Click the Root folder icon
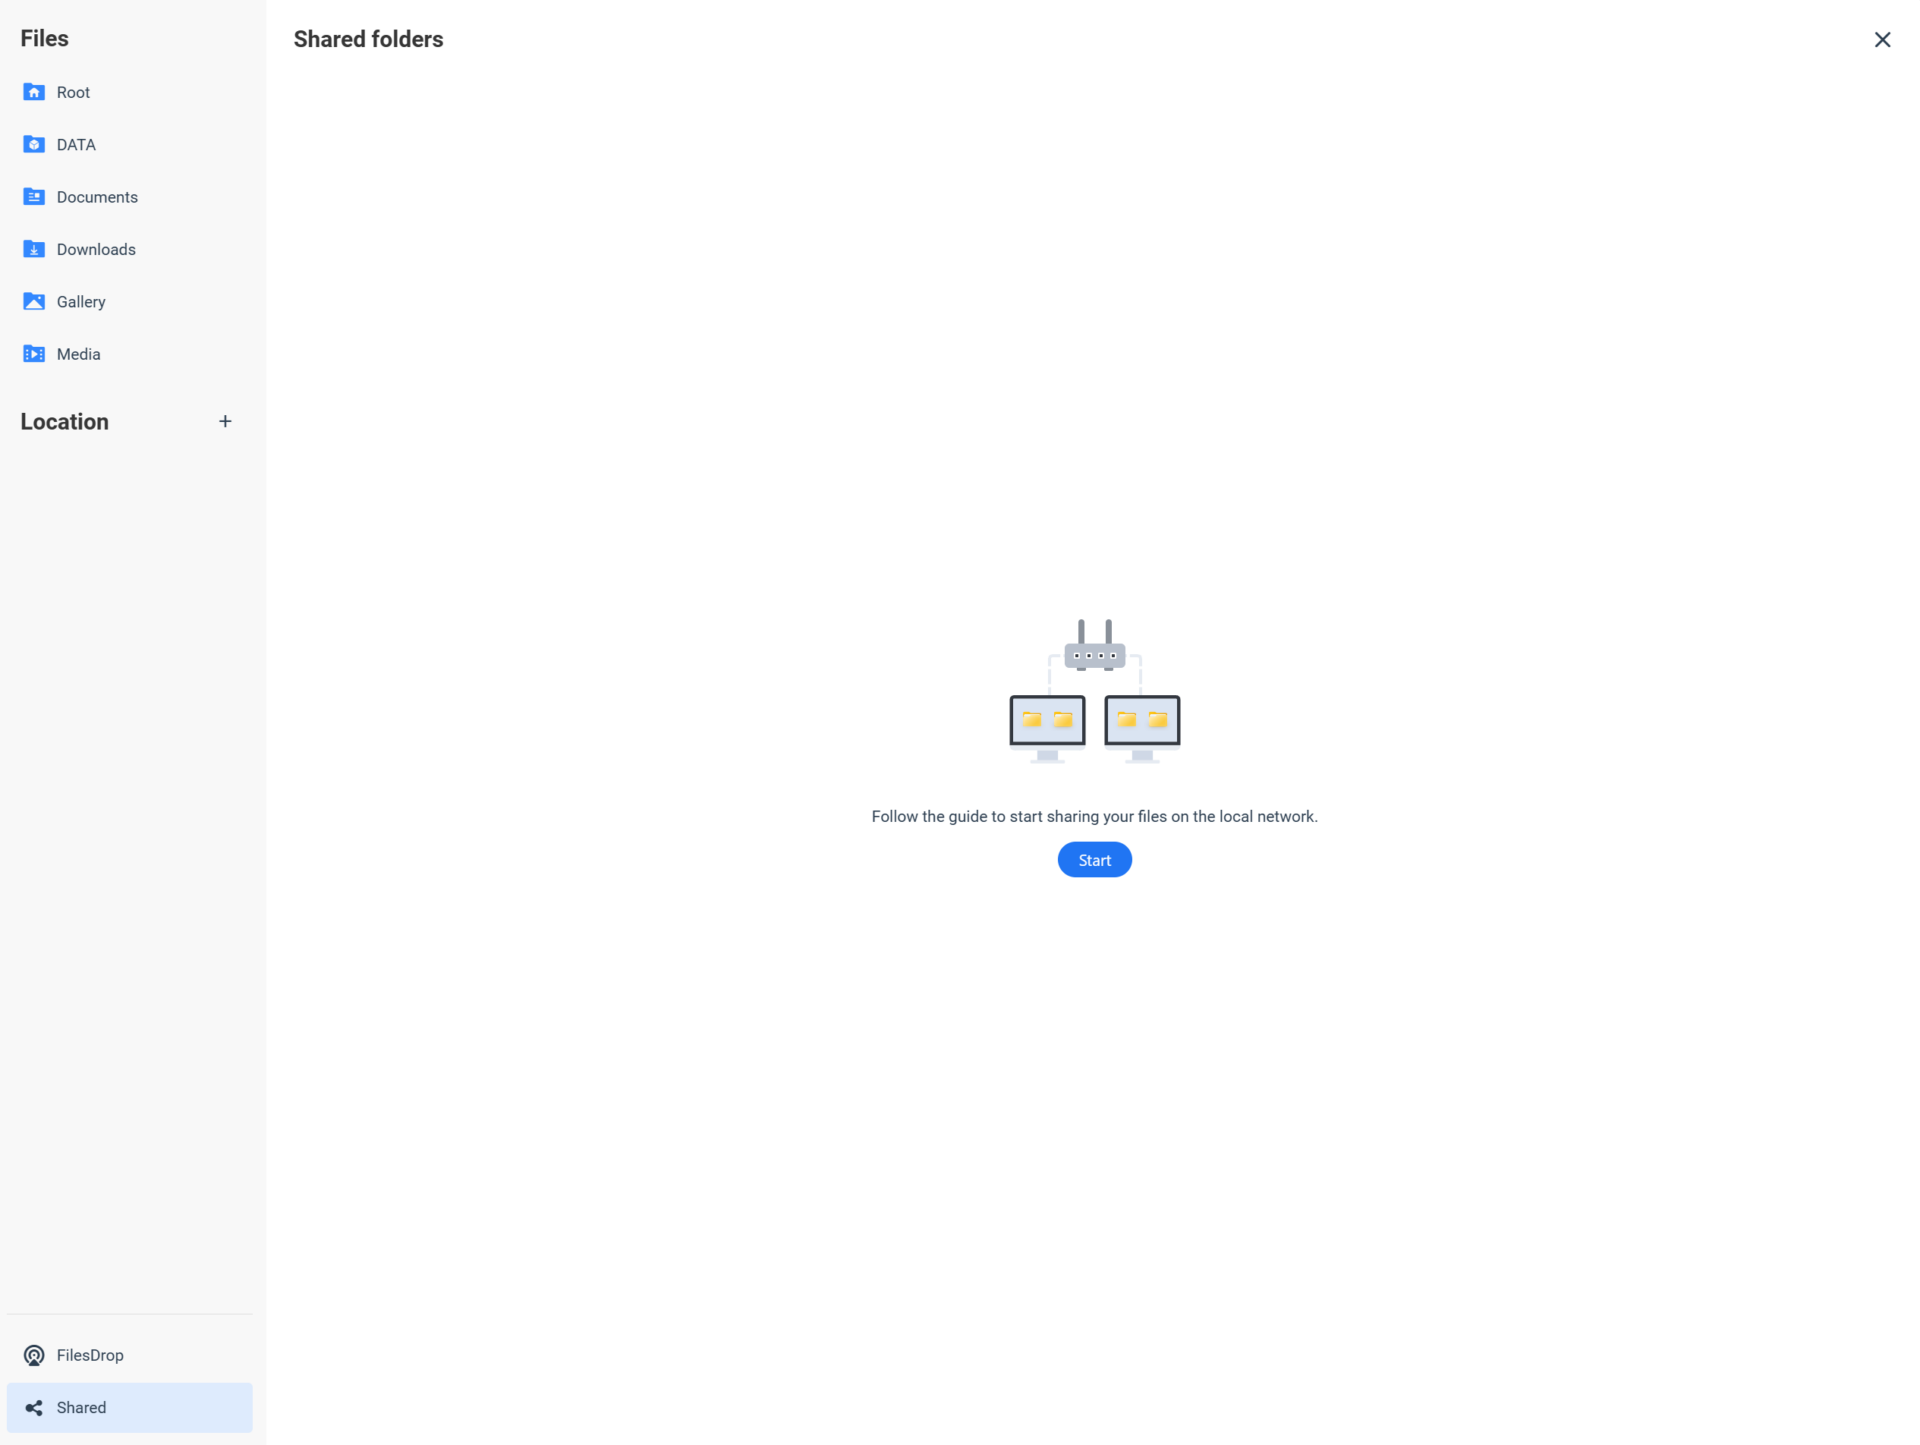This screenshot has width=1920, height=1445. (33, 93)
